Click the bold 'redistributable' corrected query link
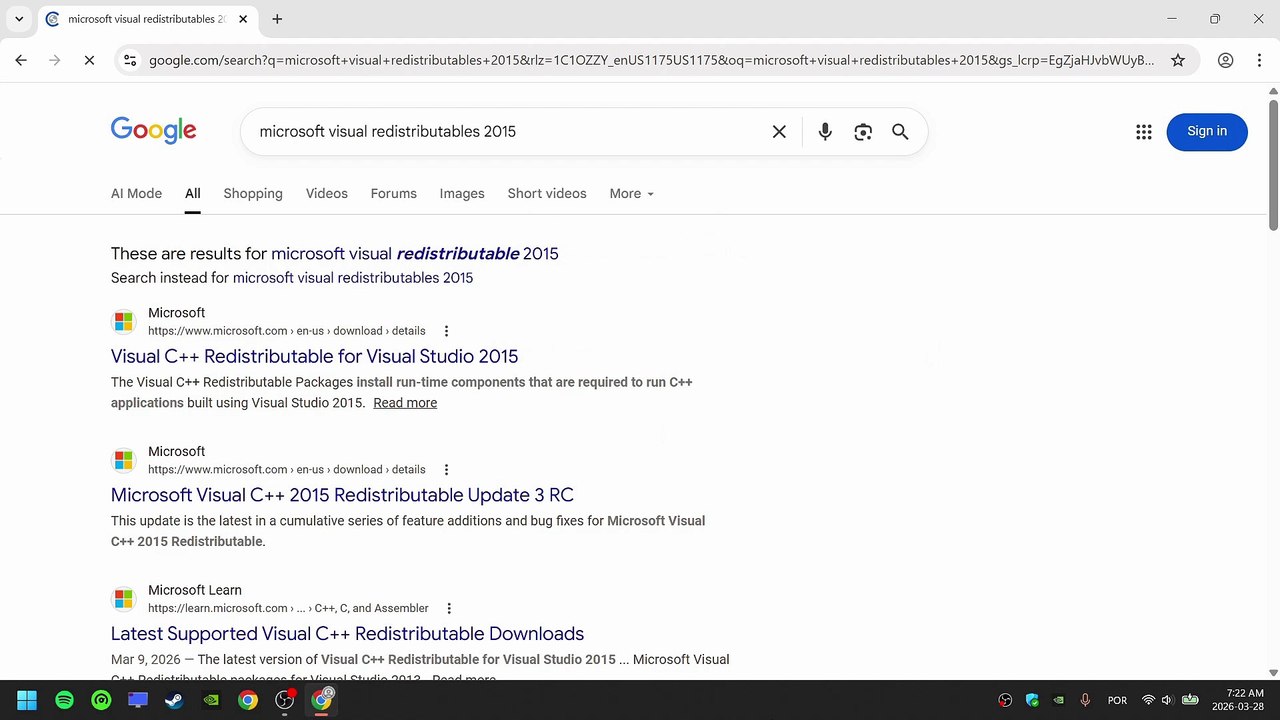Image resolution: width=1280 pixels, height=720 pixels. pyautogui.click(x=458, y=253)
